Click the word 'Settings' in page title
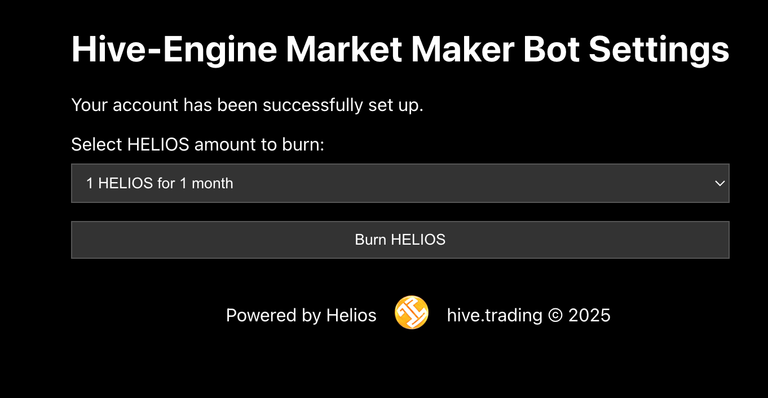768x398 pixels. click(659, 49)
